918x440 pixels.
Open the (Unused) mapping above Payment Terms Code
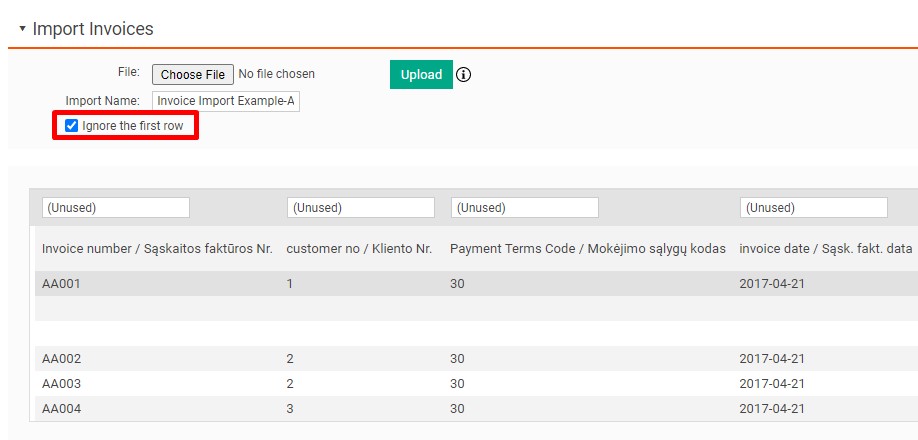524,208
